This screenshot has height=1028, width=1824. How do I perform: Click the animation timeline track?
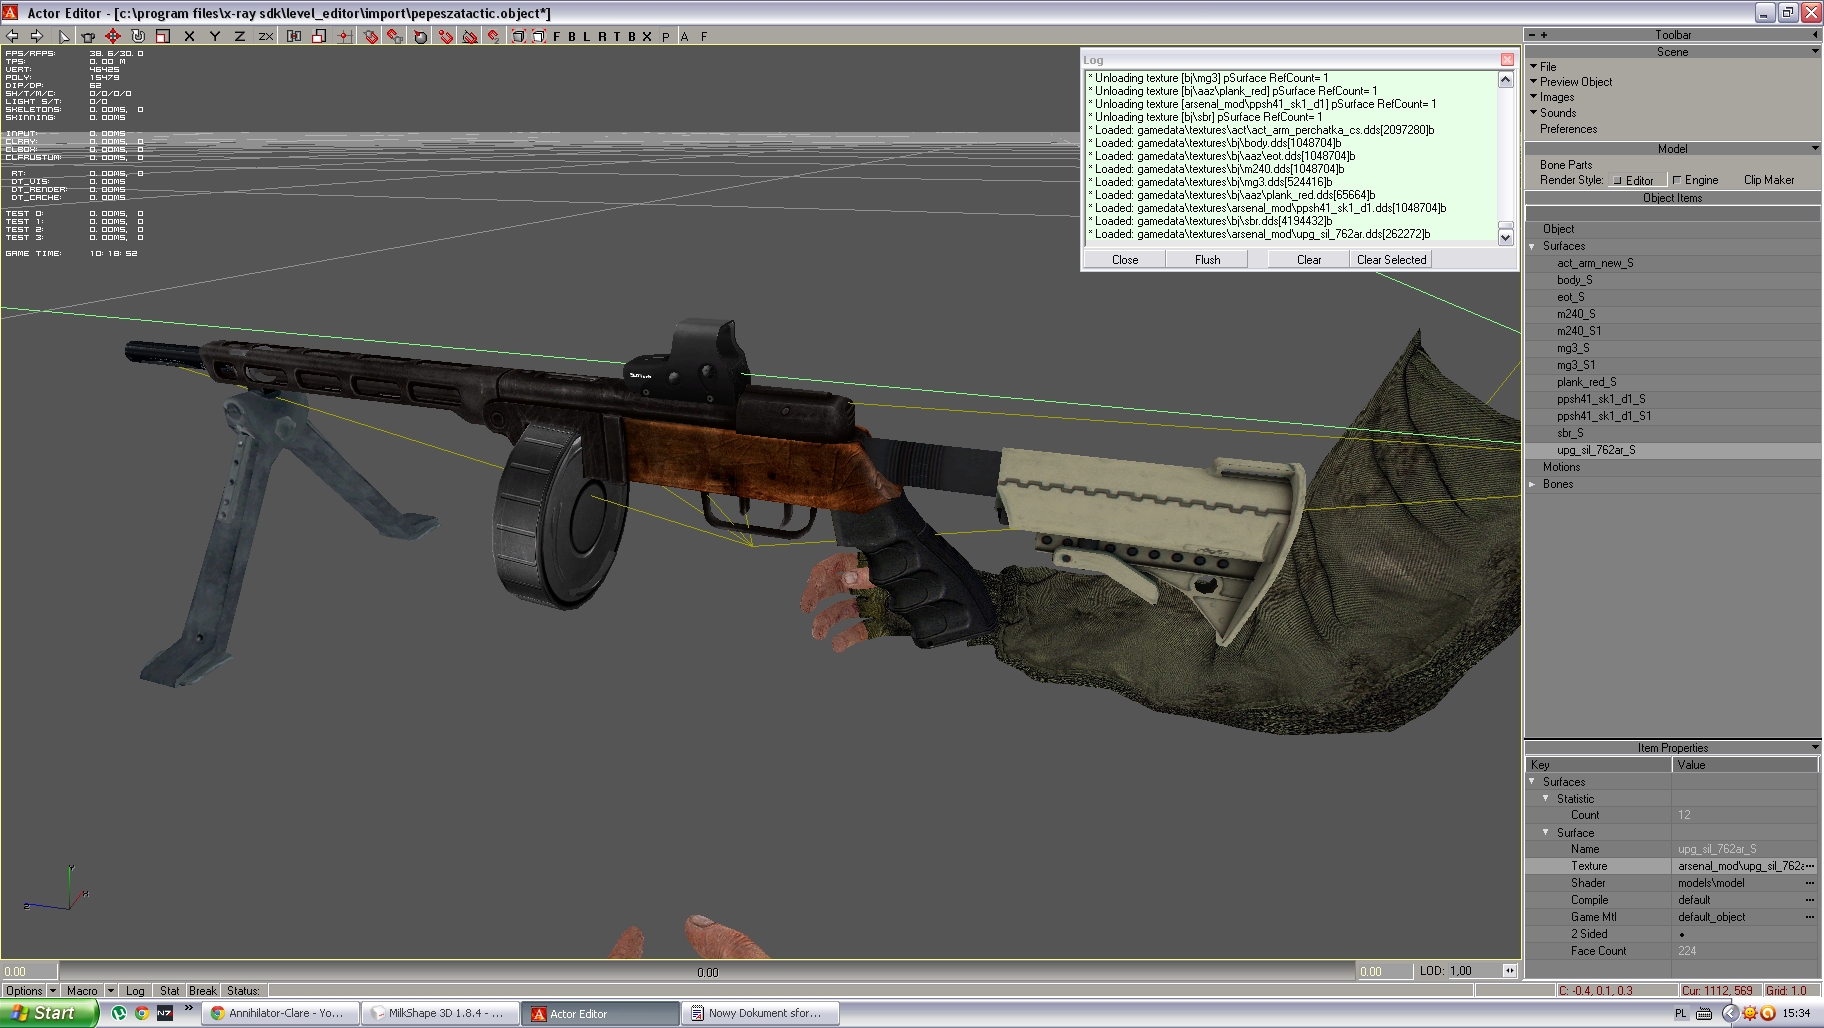[706, 971]
